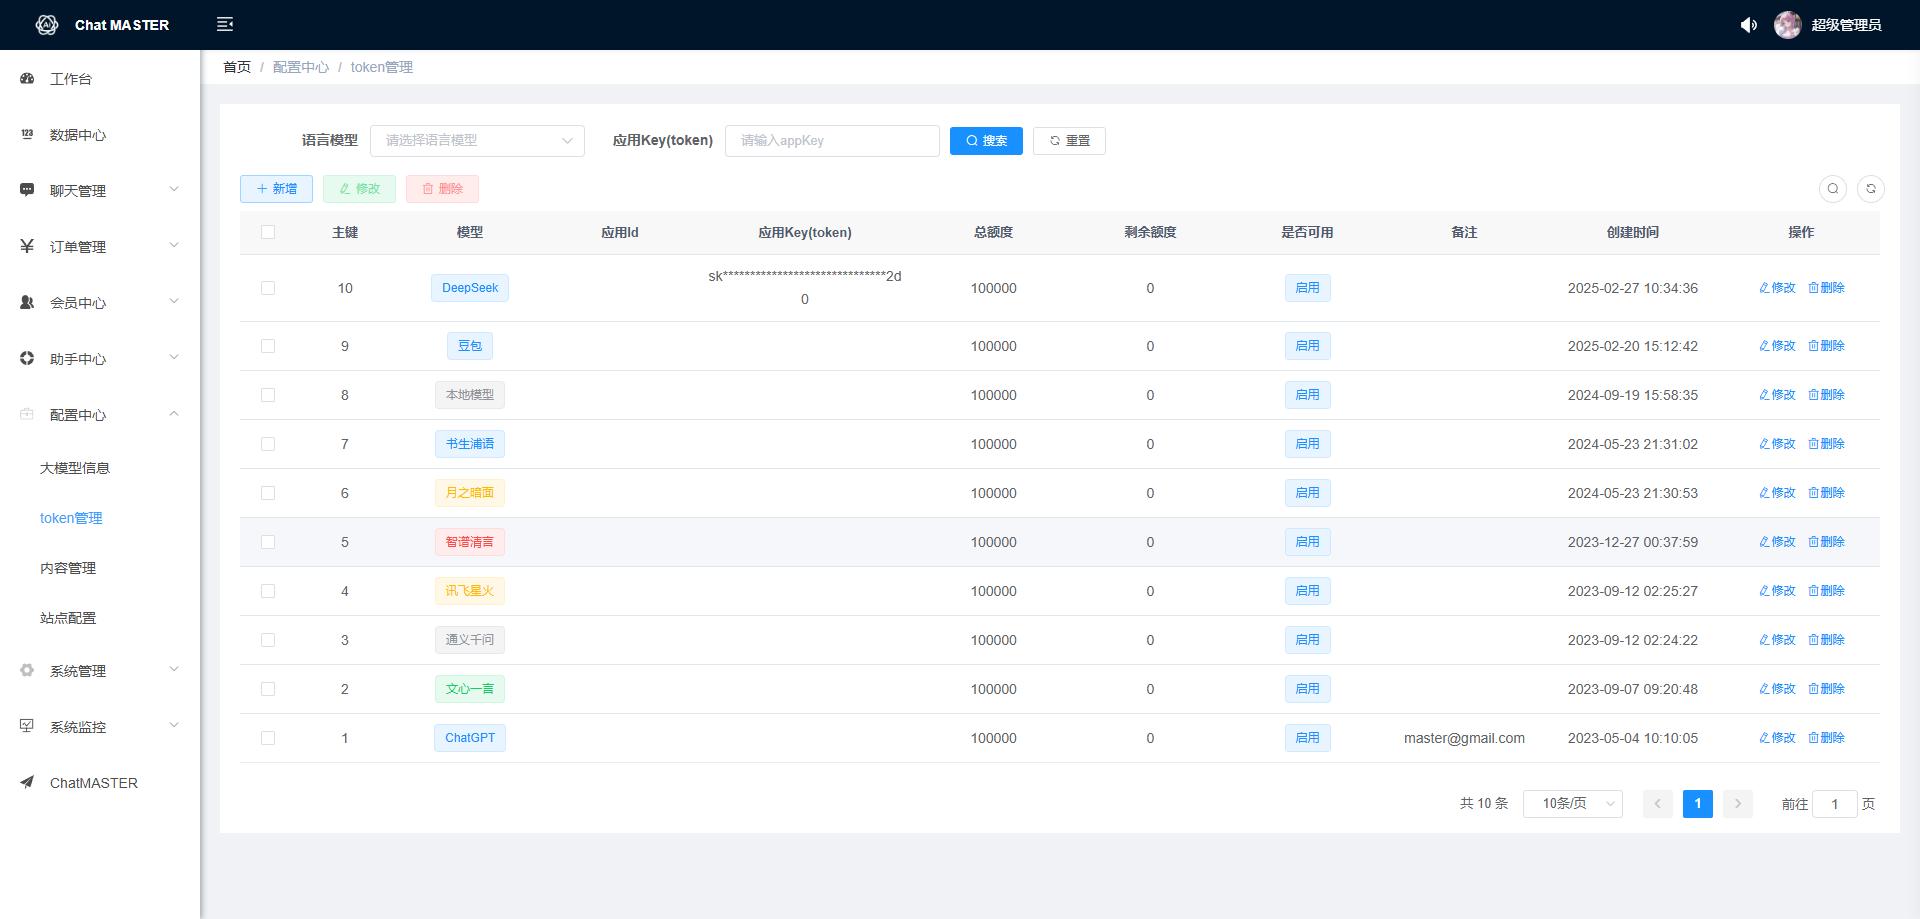This screenshot has height=919, width=1920.
Task: Expand the 聊天管理 menu chevron
Action: (174, 189)
